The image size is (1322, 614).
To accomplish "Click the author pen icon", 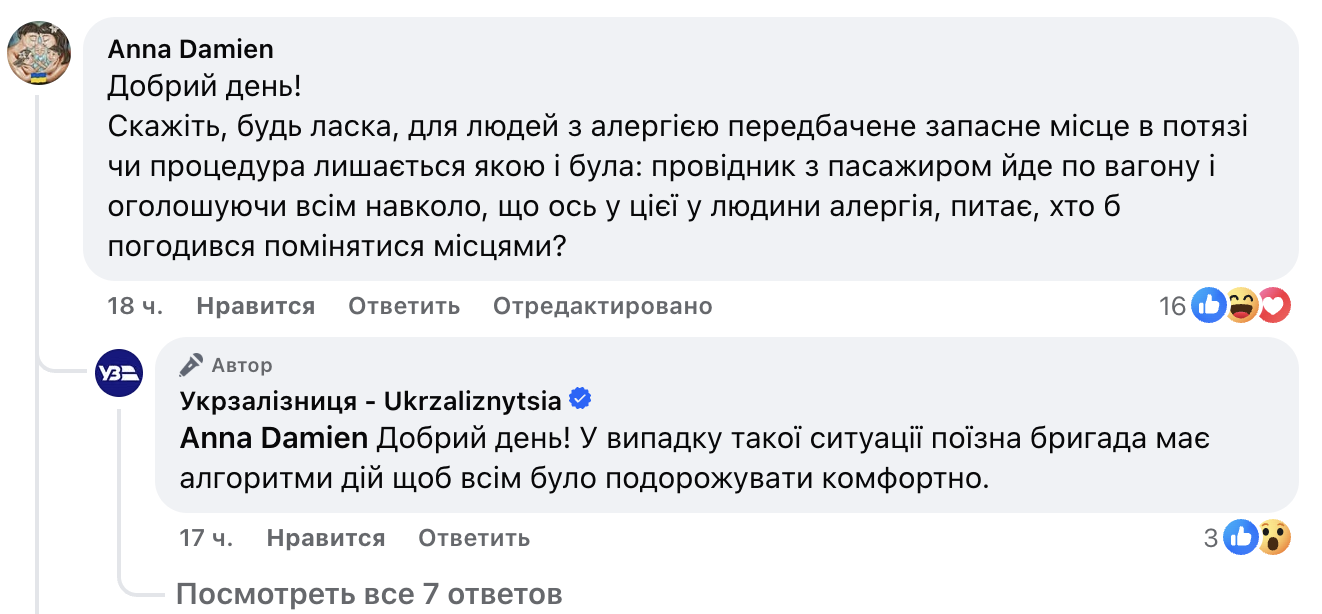I will pyautogui.click(x=191, y=365).
